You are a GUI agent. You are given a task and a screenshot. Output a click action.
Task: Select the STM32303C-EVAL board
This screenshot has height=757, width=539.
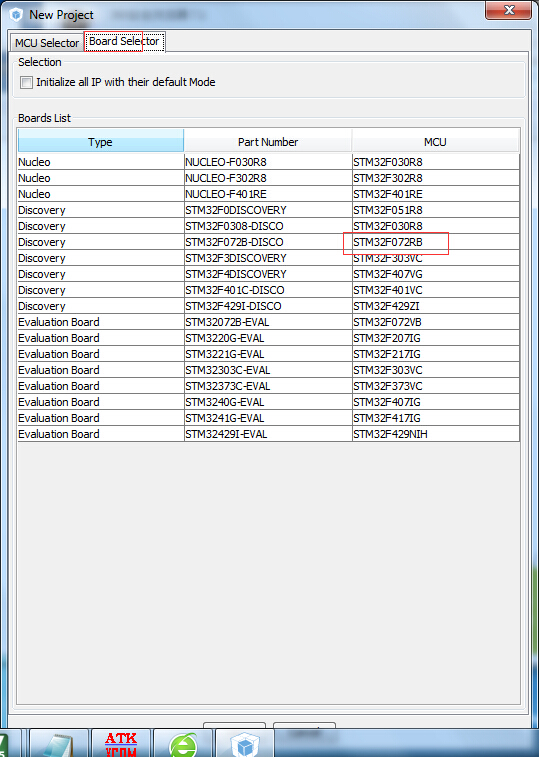click(268, 370)
